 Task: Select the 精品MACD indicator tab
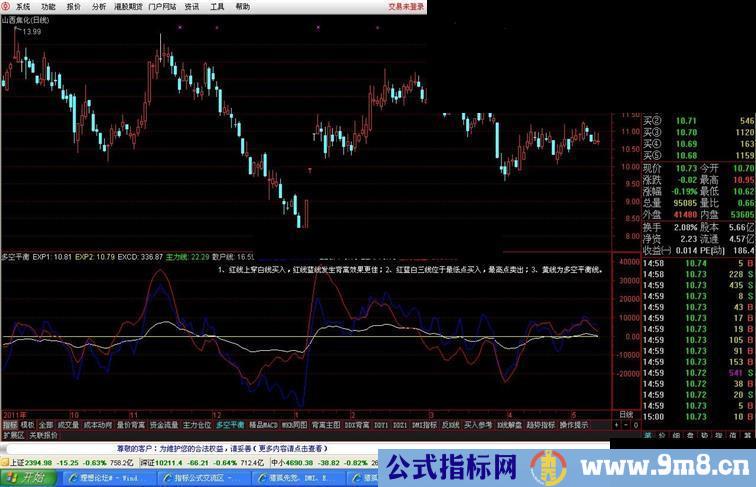point(263,425)
